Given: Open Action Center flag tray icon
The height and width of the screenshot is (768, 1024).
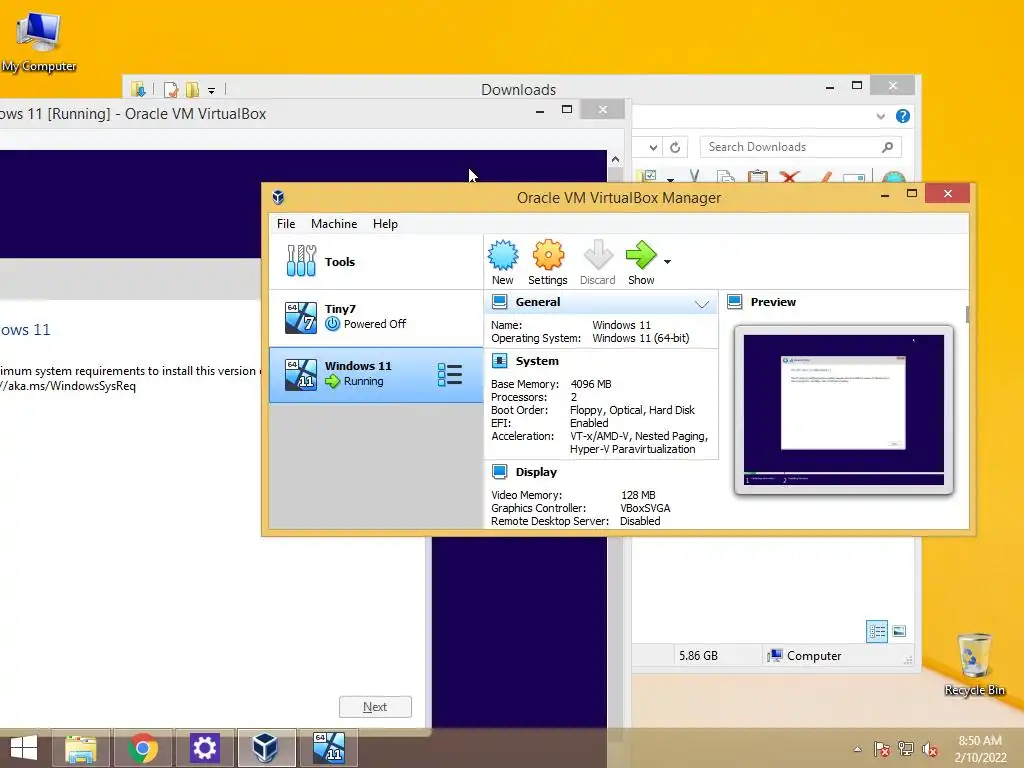Looking at the screenshot, I should [x=882, y=749].
